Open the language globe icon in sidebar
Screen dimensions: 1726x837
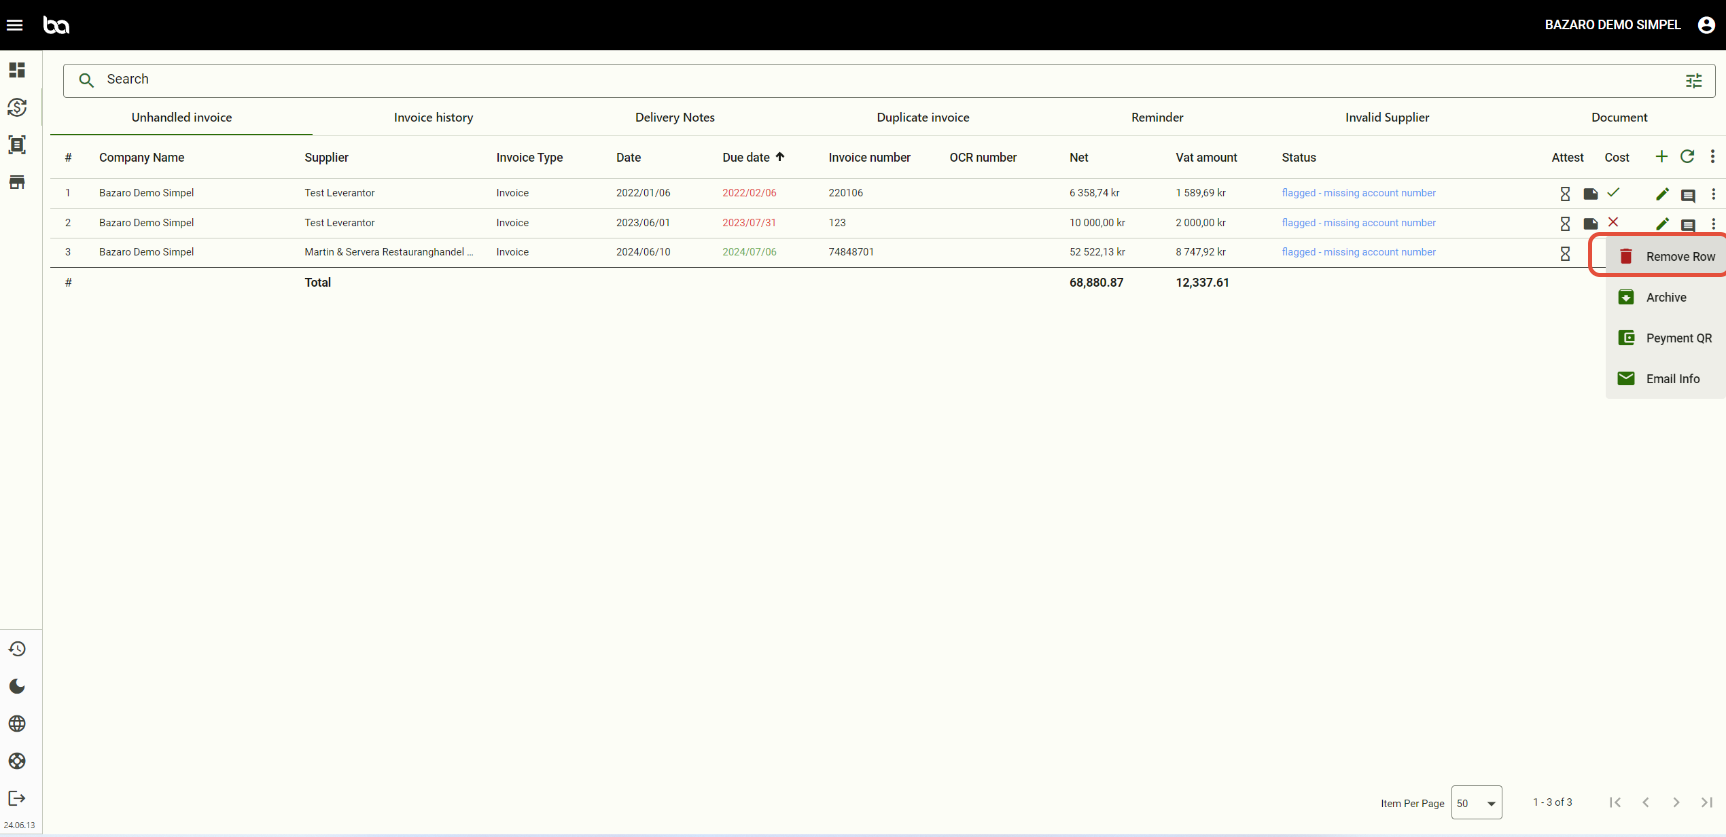[x=17, y=724]
